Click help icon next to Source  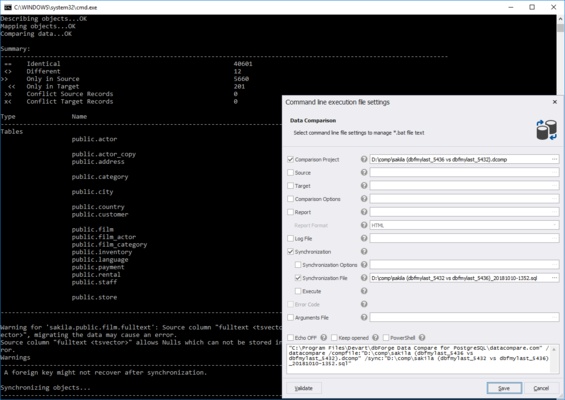click(x=364, y=172)
